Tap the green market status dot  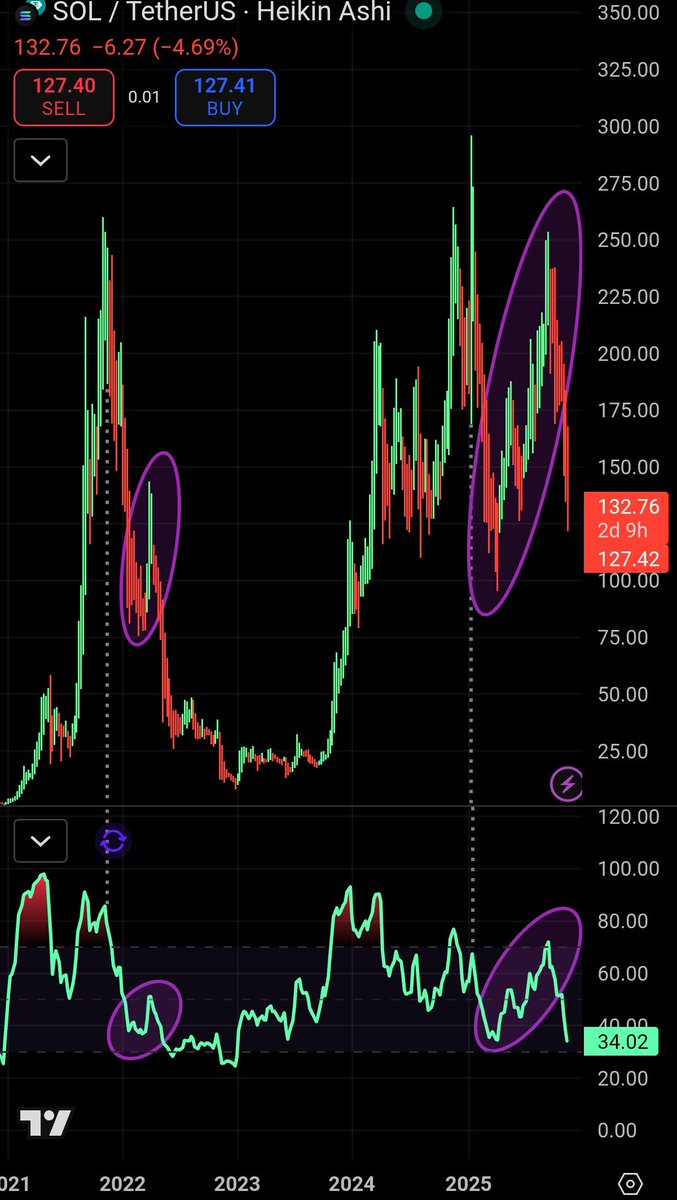424,11
